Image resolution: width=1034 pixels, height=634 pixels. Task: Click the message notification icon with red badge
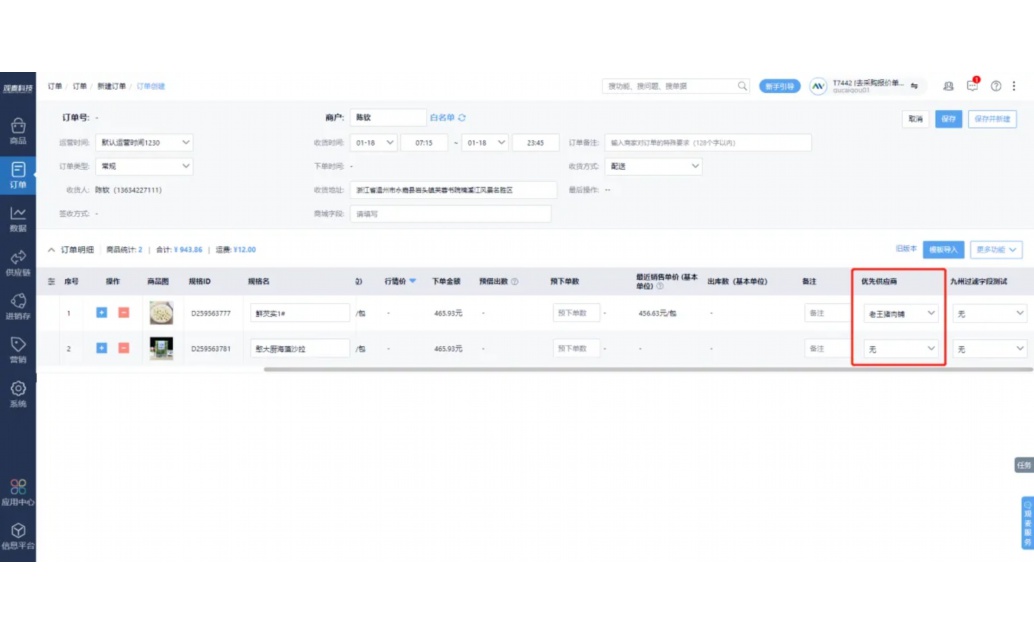972,86
